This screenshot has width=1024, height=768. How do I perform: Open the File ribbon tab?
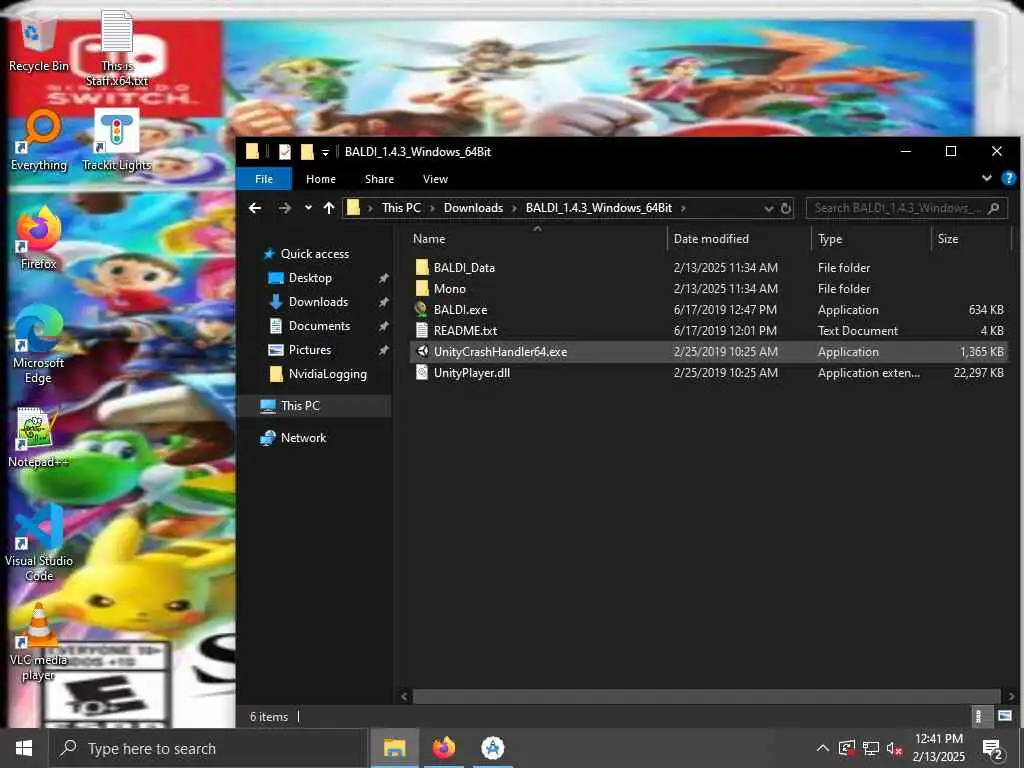click(x=264, y=179)
